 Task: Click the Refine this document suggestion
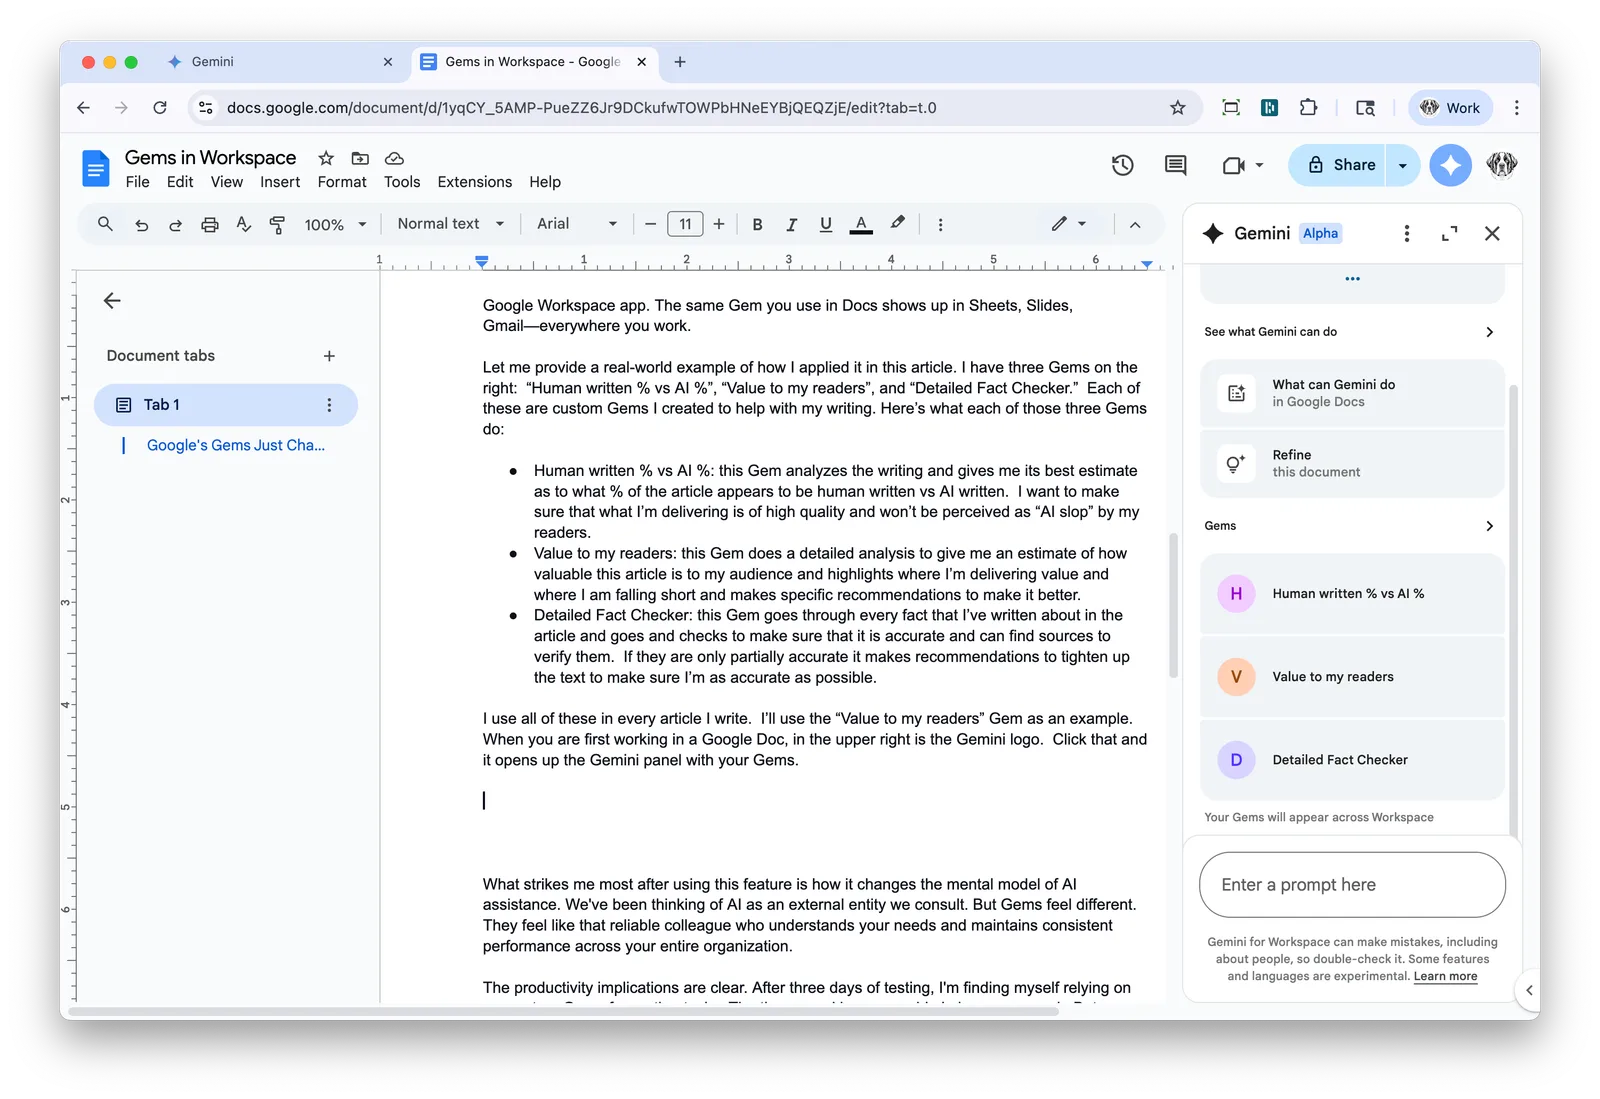(1352, 463)
